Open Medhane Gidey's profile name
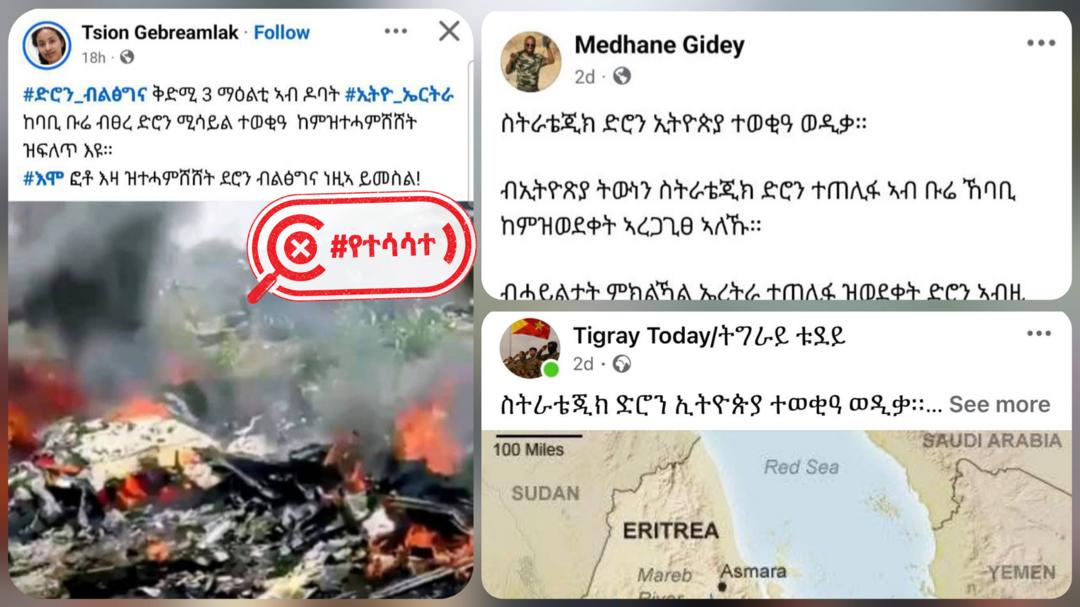This screenshot has height=607, width=1080. [659, 45]
